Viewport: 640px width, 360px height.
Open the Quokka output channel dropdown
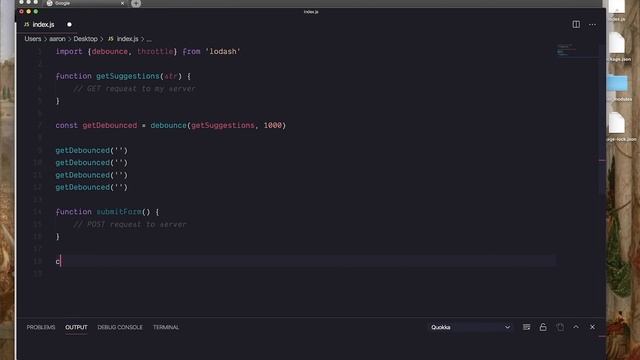pyautogui.click(x=471, y=327)
